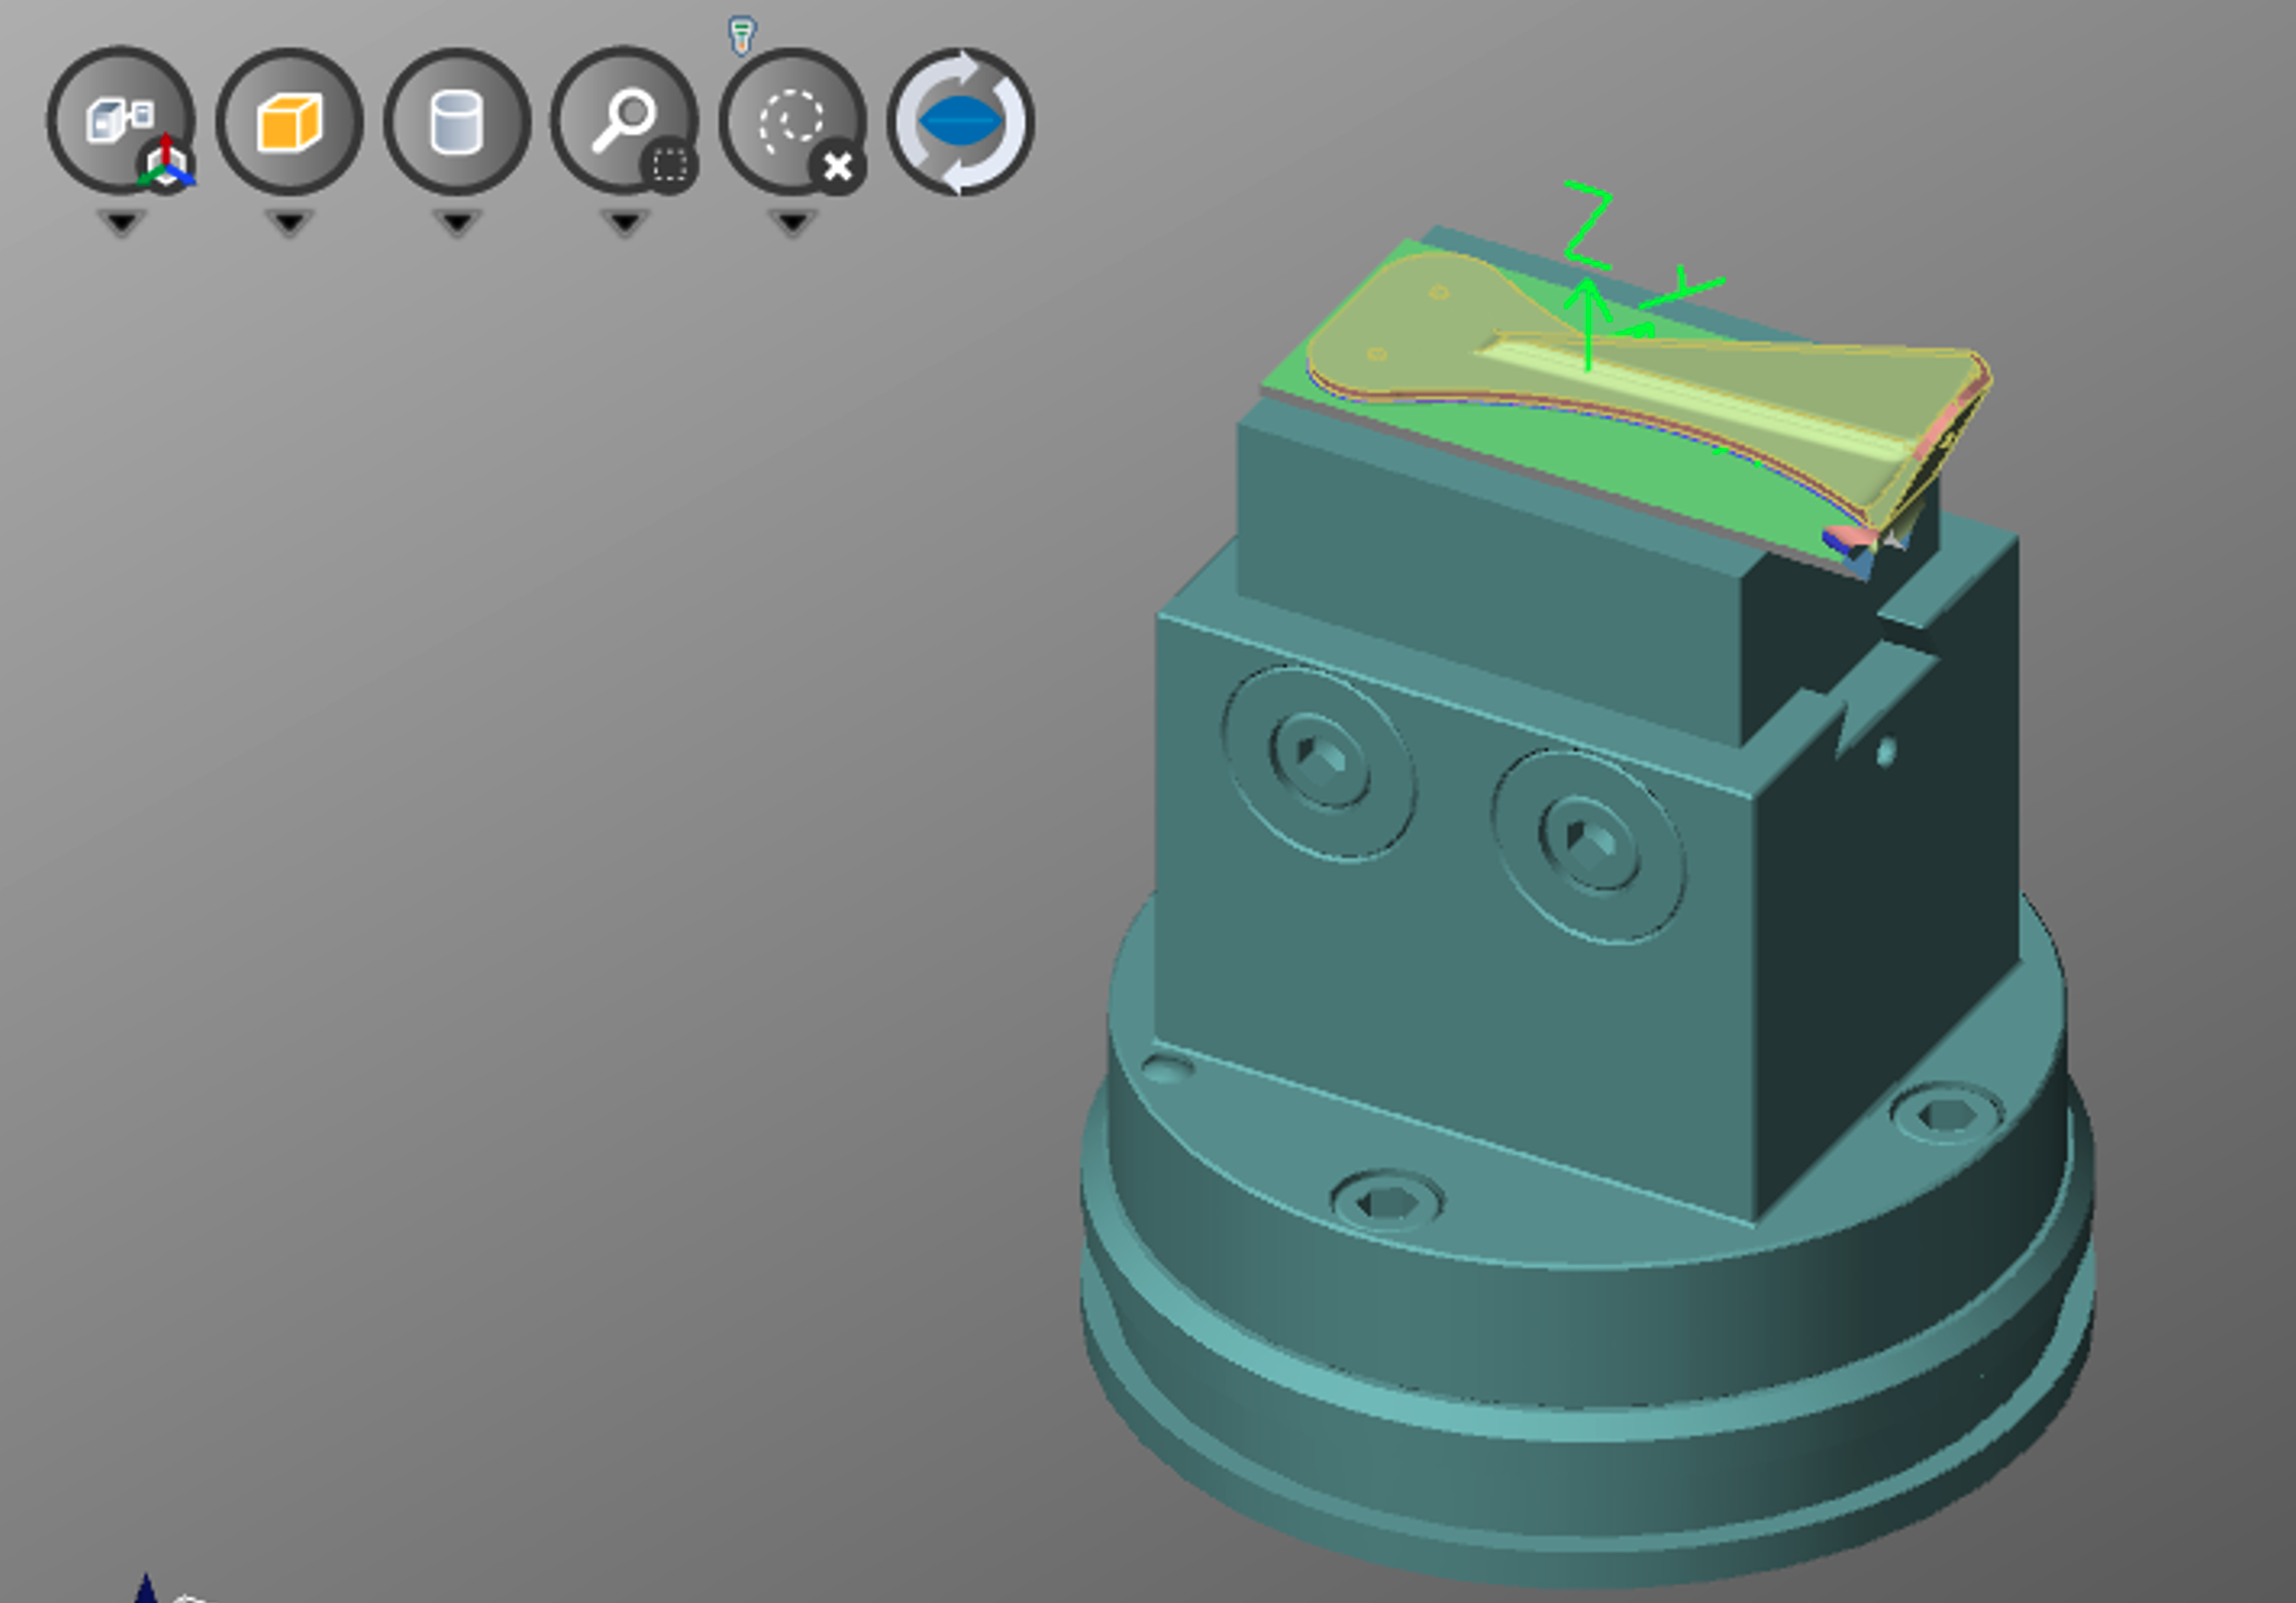Click the small pin icon above the toolbar
The height and width of the screenshot is (1603, 2296).
pyautogui.click(x=741, y=35)
